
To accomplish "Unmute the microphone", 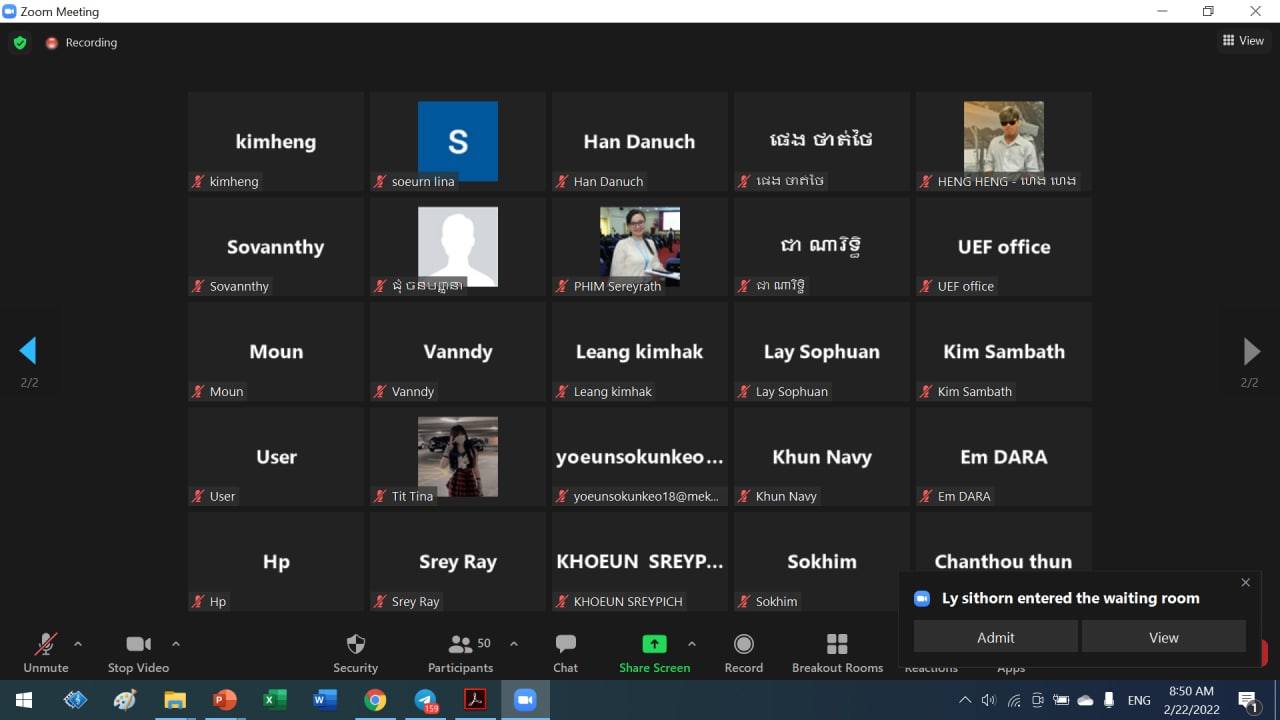I will pyautogui.click(x=46, y=644).
